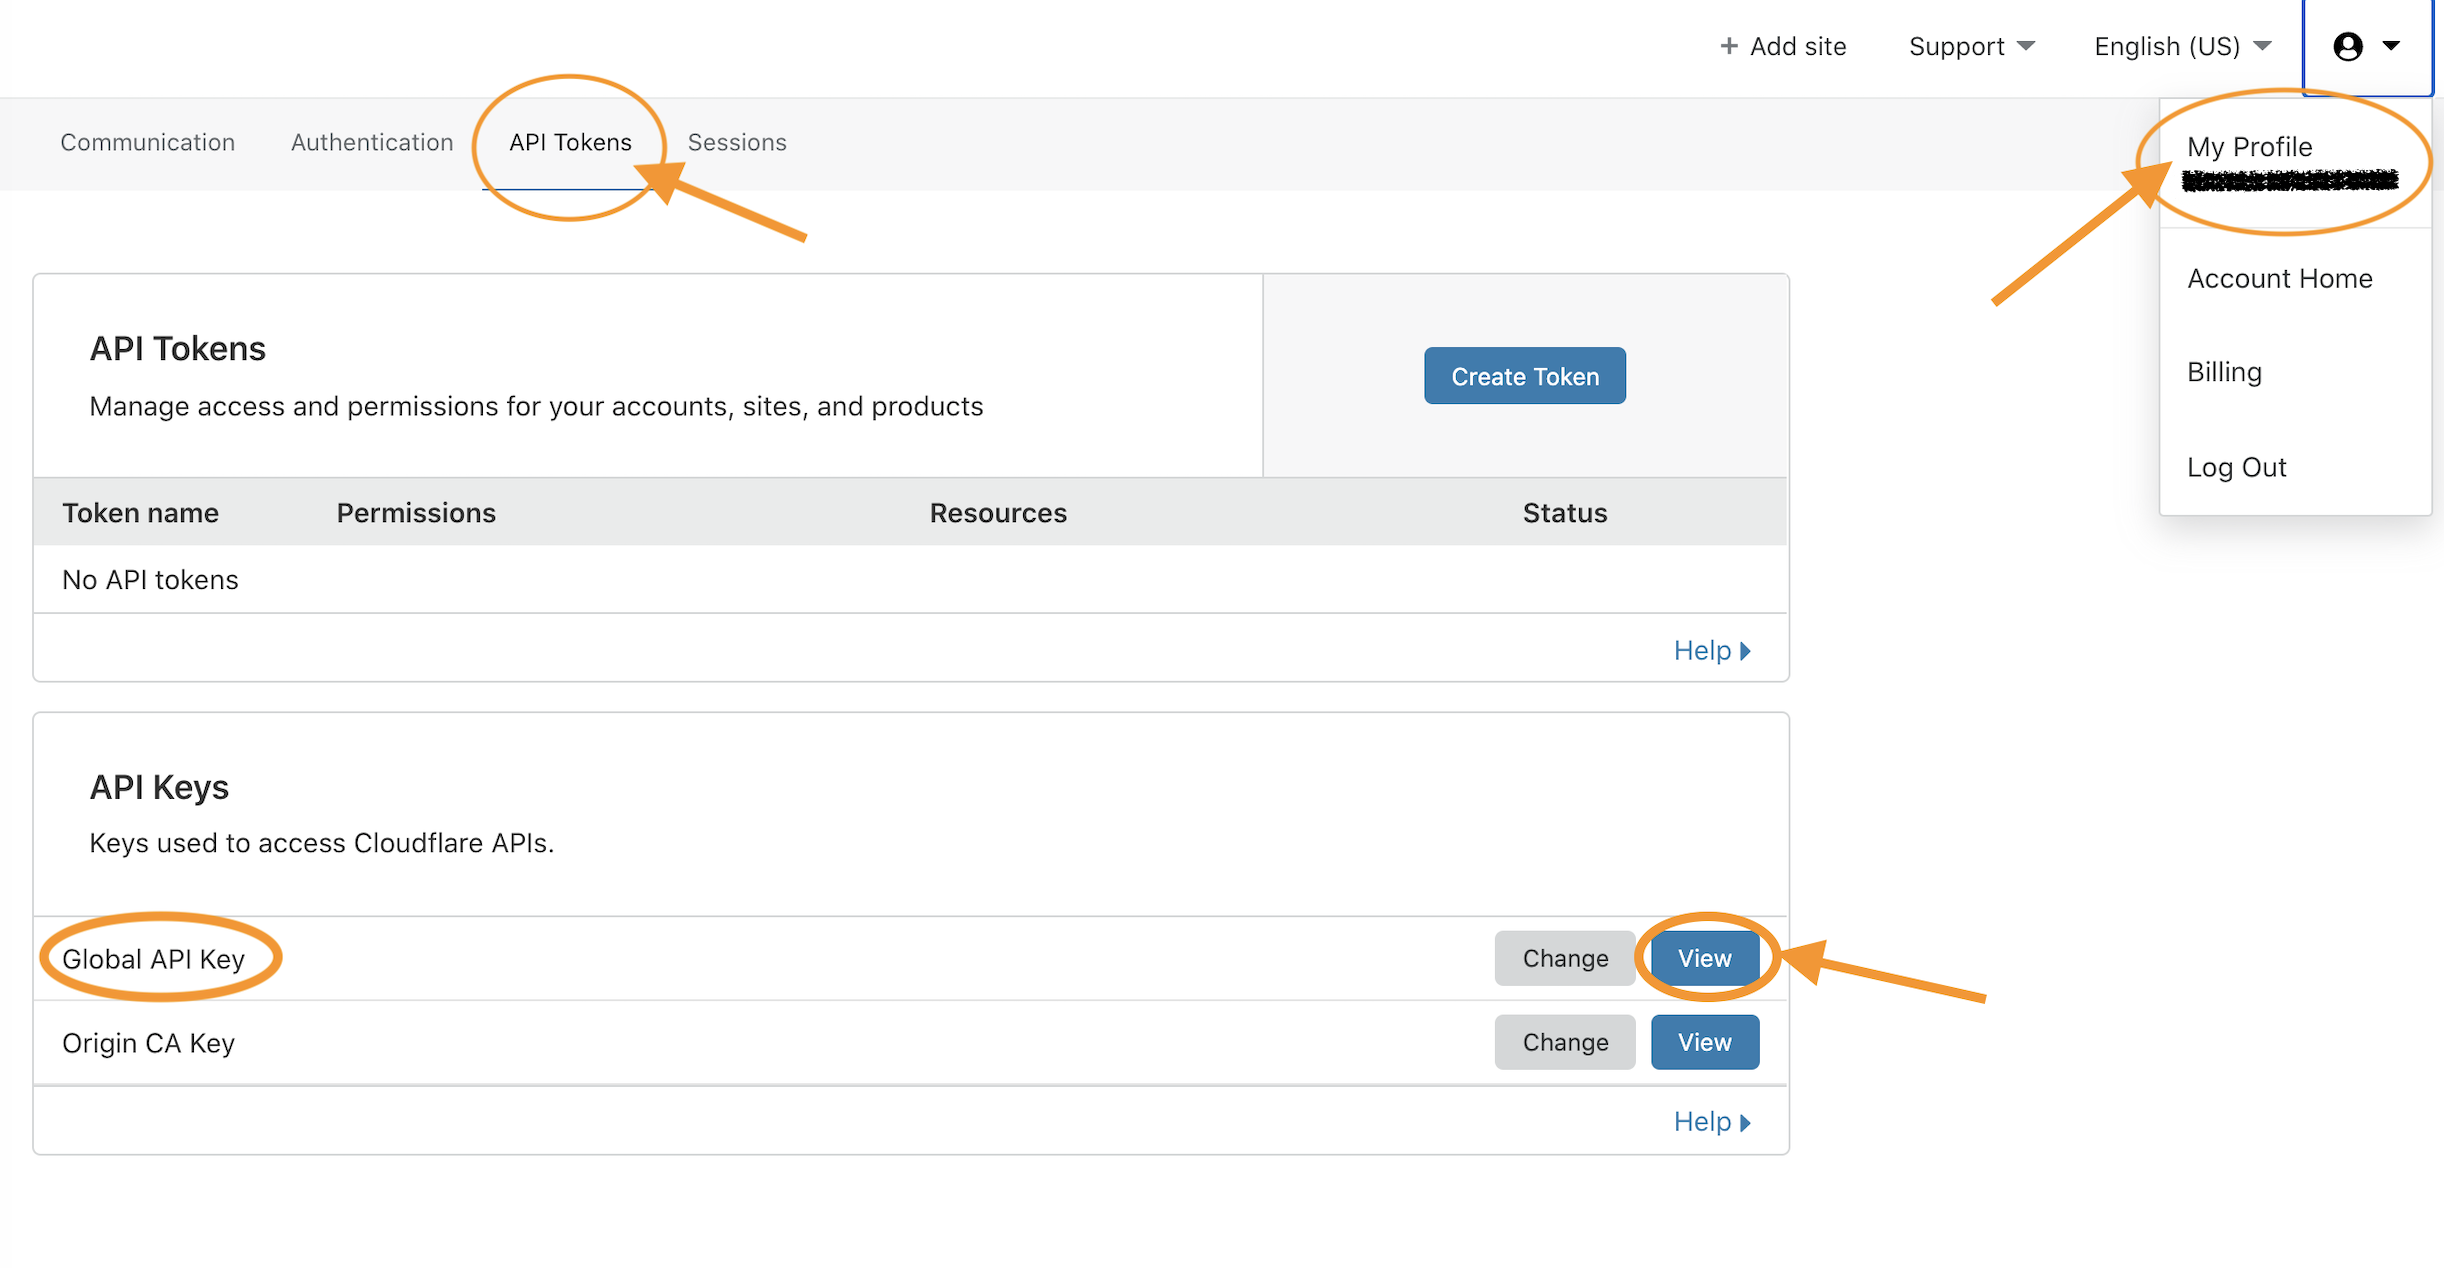Choose Account Home in account menu
Screen dimensions: 2444x1268
2279,278
